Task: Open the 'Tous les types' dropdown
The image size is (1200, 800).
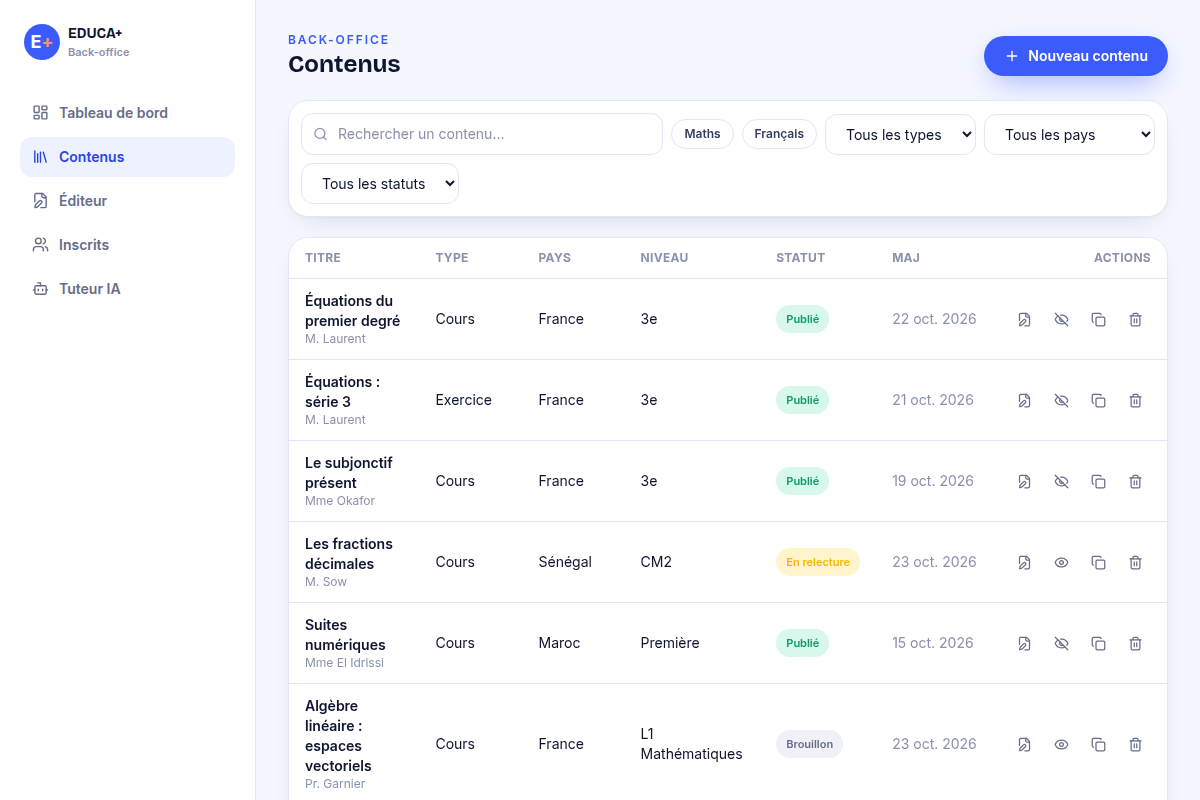Action: (x=900, y=135)
